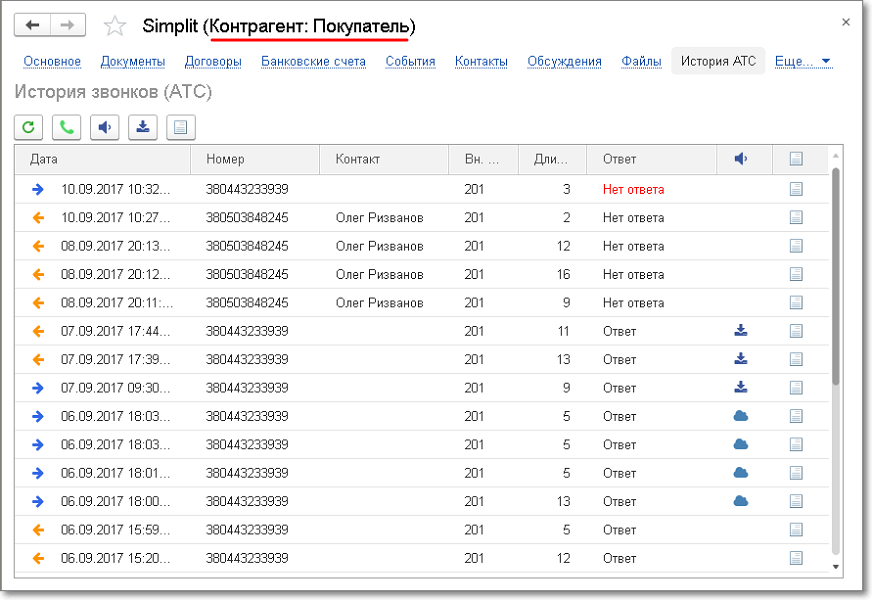This screenshot has height=600, width=872.
Task: Open the Банковские счета tab
Action: pos(313,62)
